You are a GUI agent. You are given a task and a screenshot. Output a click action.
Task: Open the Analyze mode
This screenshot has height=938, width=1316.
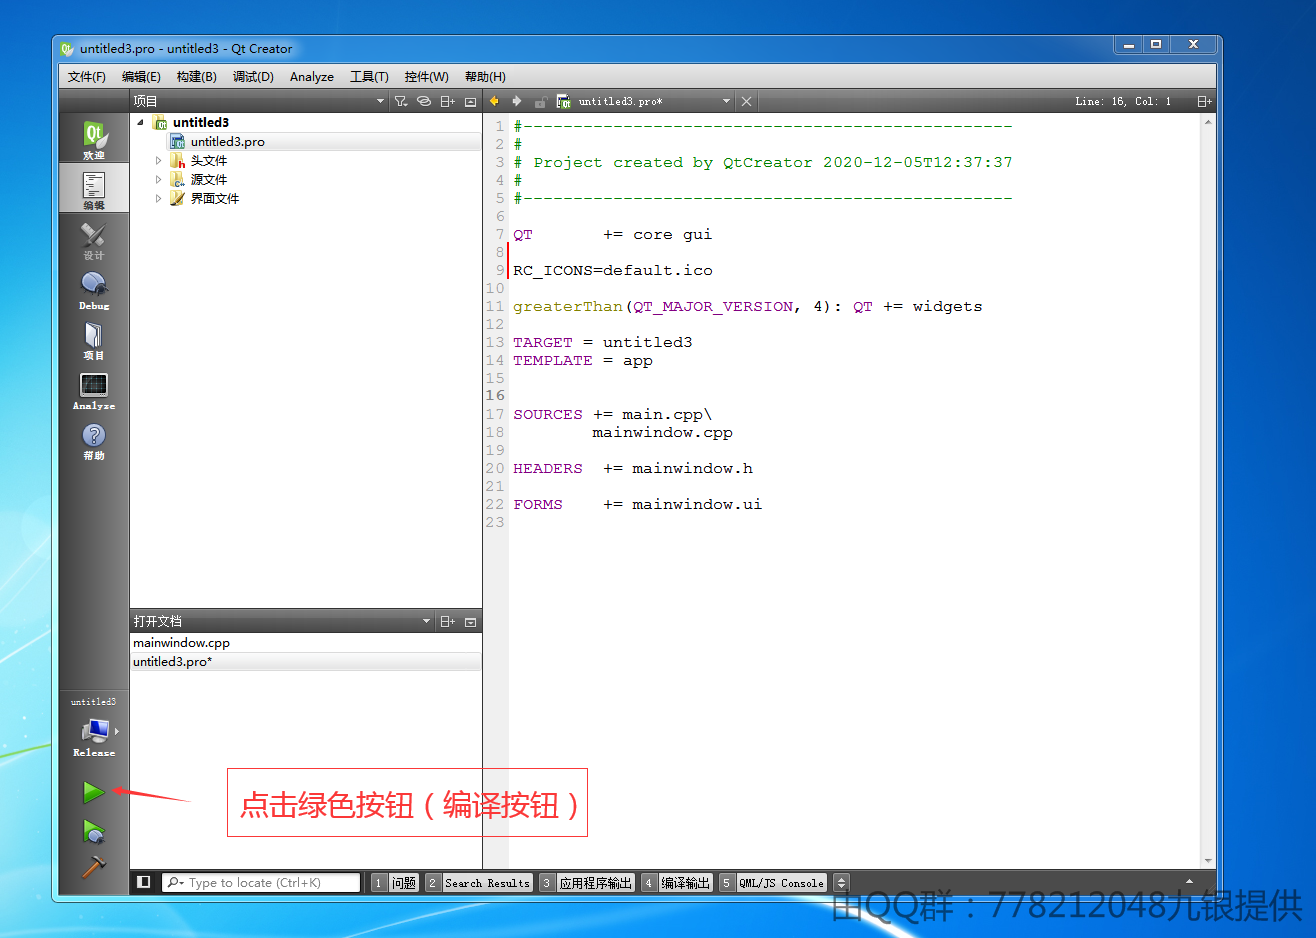click(x=94, y=390)
